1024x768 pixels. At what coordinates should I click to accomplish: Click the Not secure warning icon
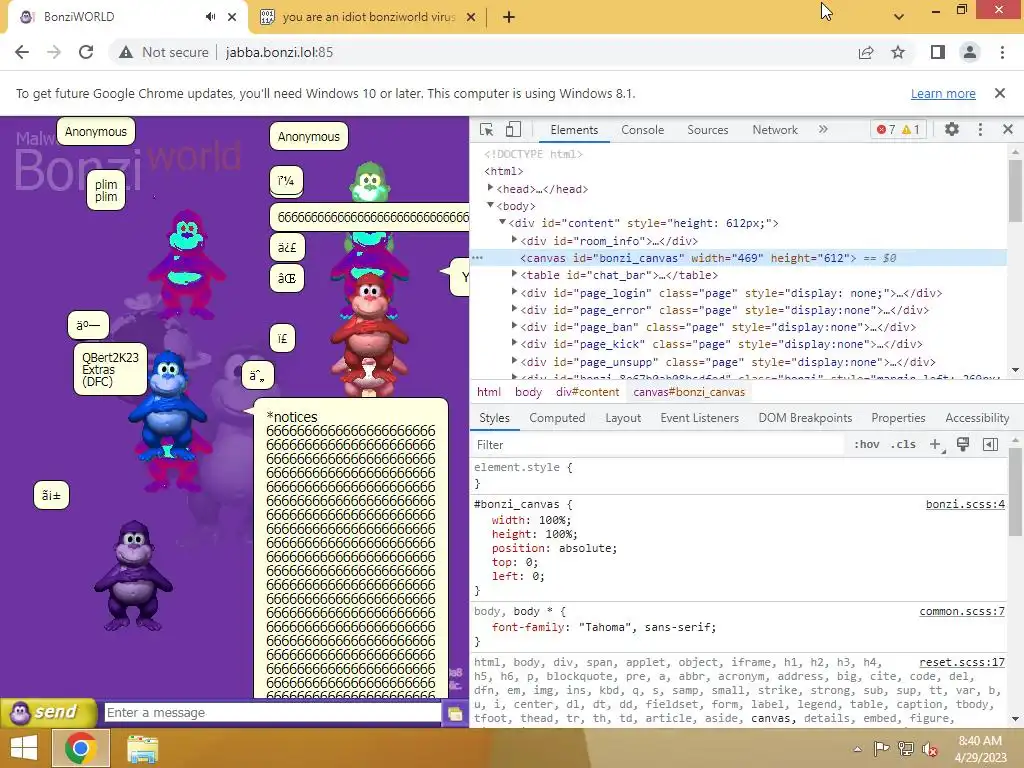tap(125, 52)
